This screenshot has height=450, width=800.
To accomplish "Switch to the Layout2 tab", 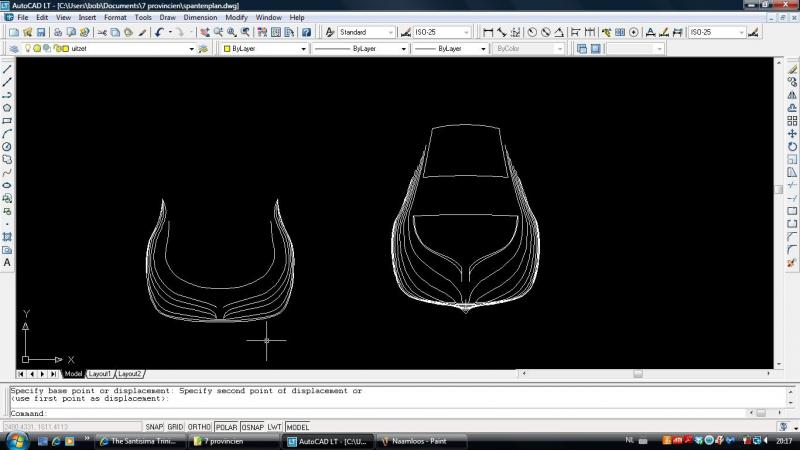I will pos(129,374).
